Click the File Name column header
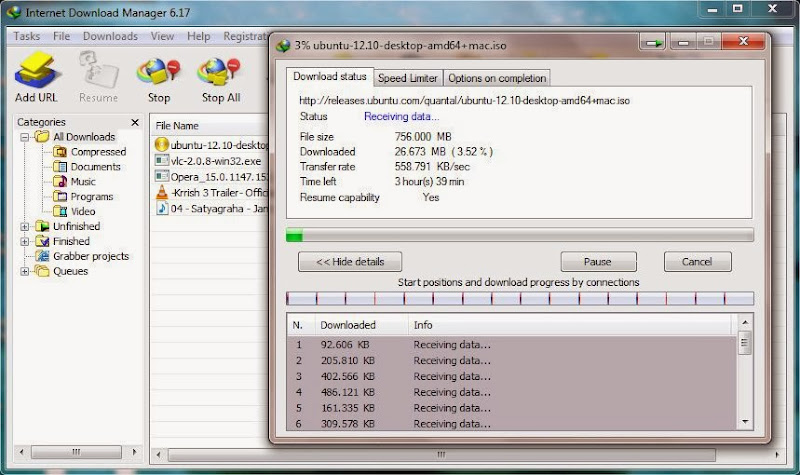Image resolution: width=800 pixels, height=475 pixels. (x=210, y=126)
